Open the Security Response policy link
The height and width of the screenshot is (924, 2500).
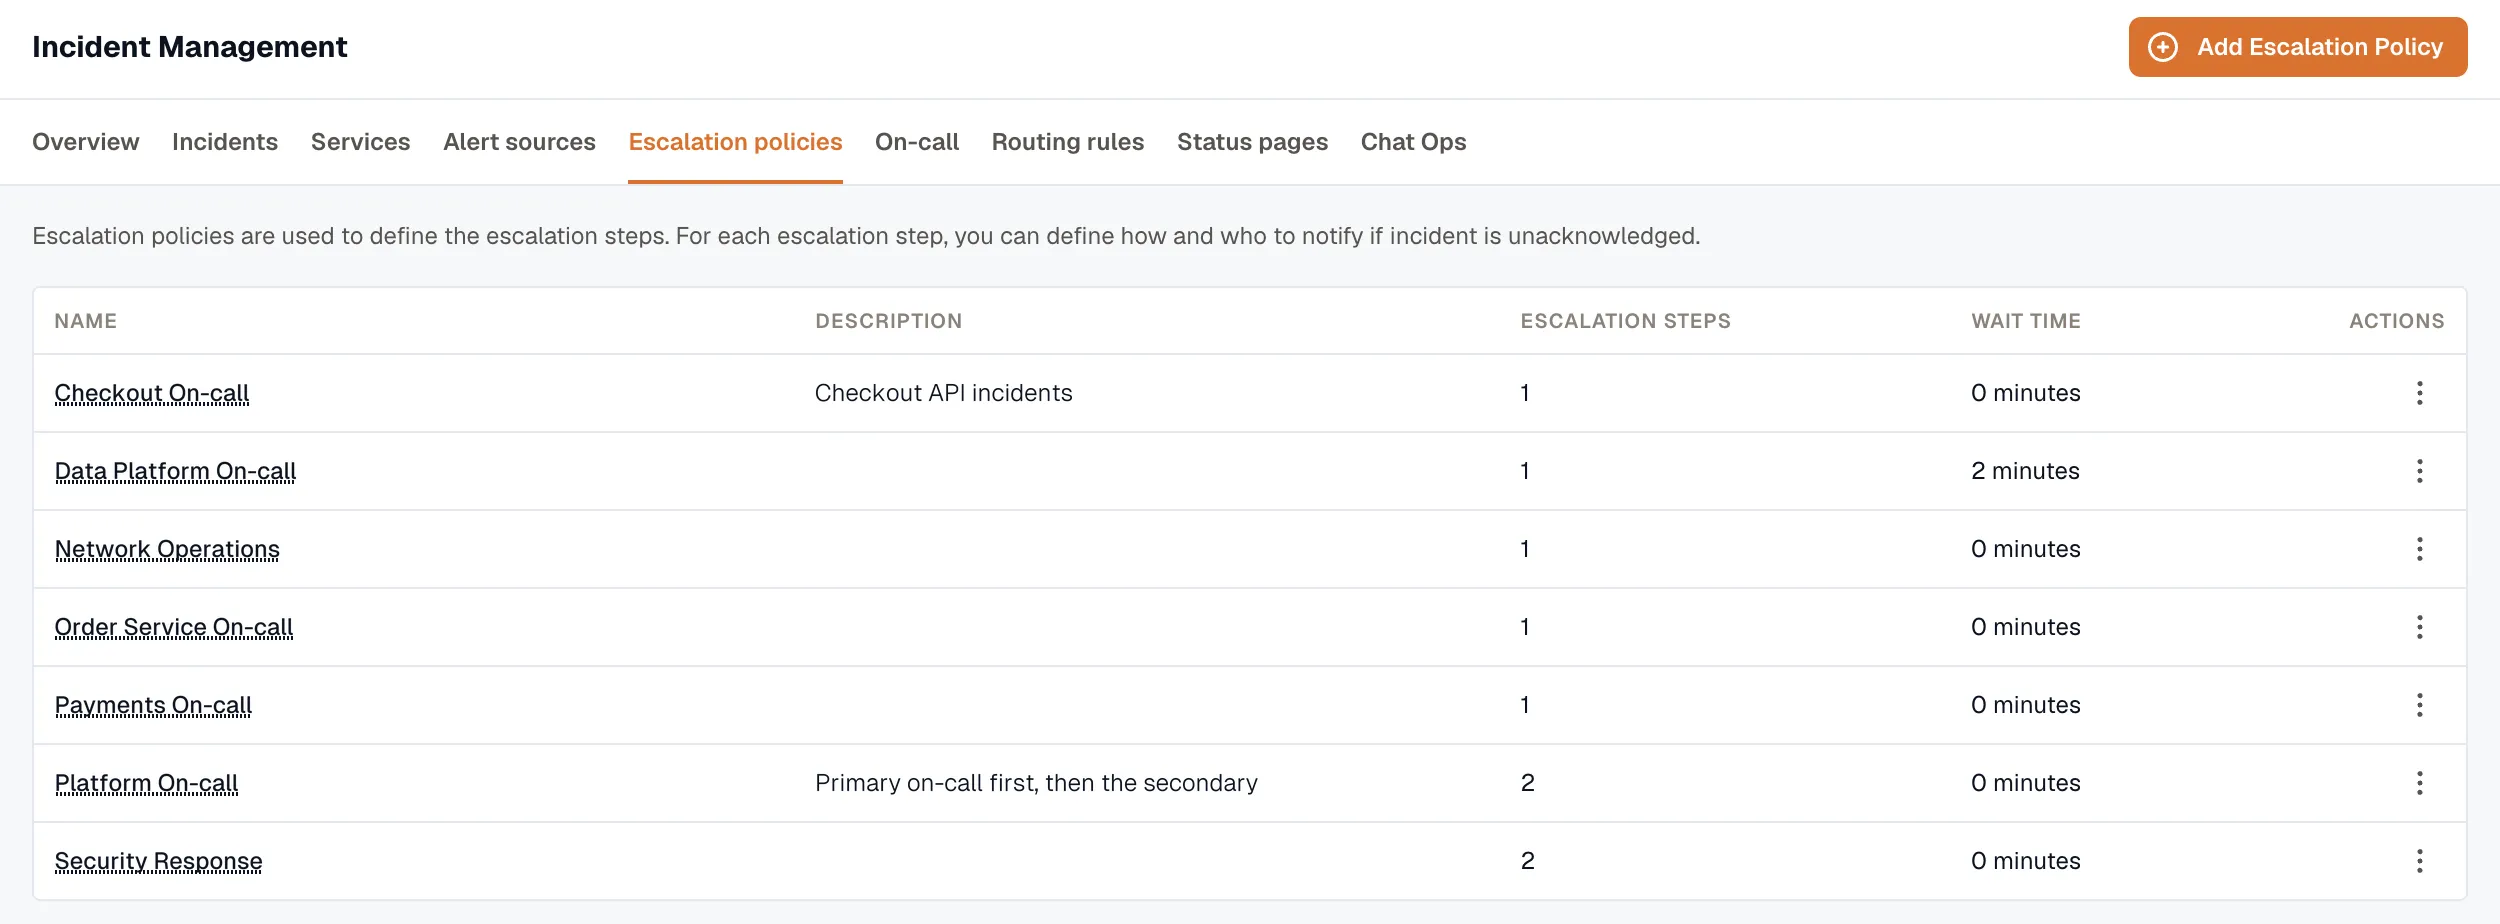[x=158, y=861]
